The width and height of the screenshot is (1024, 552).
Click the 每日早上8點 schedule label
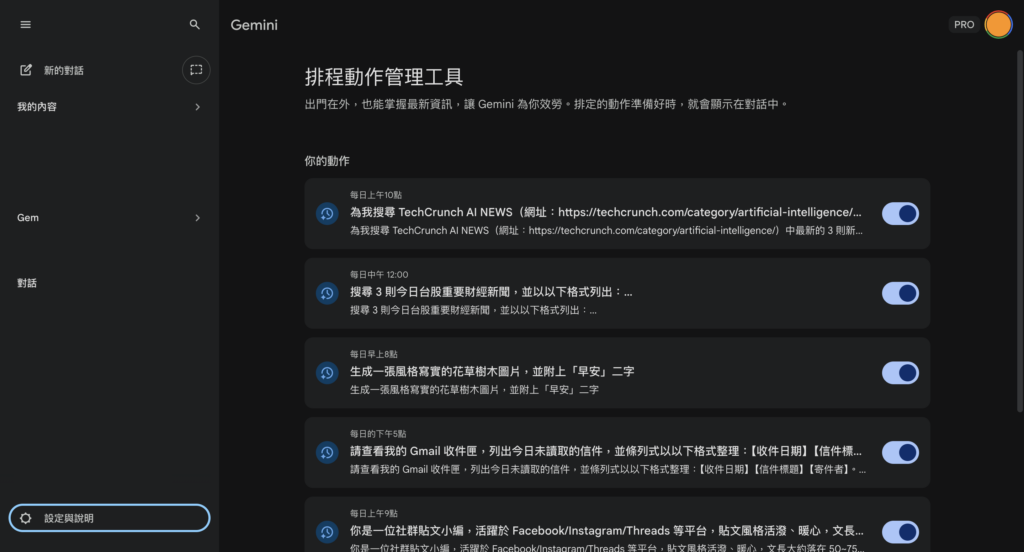[374, 355]
